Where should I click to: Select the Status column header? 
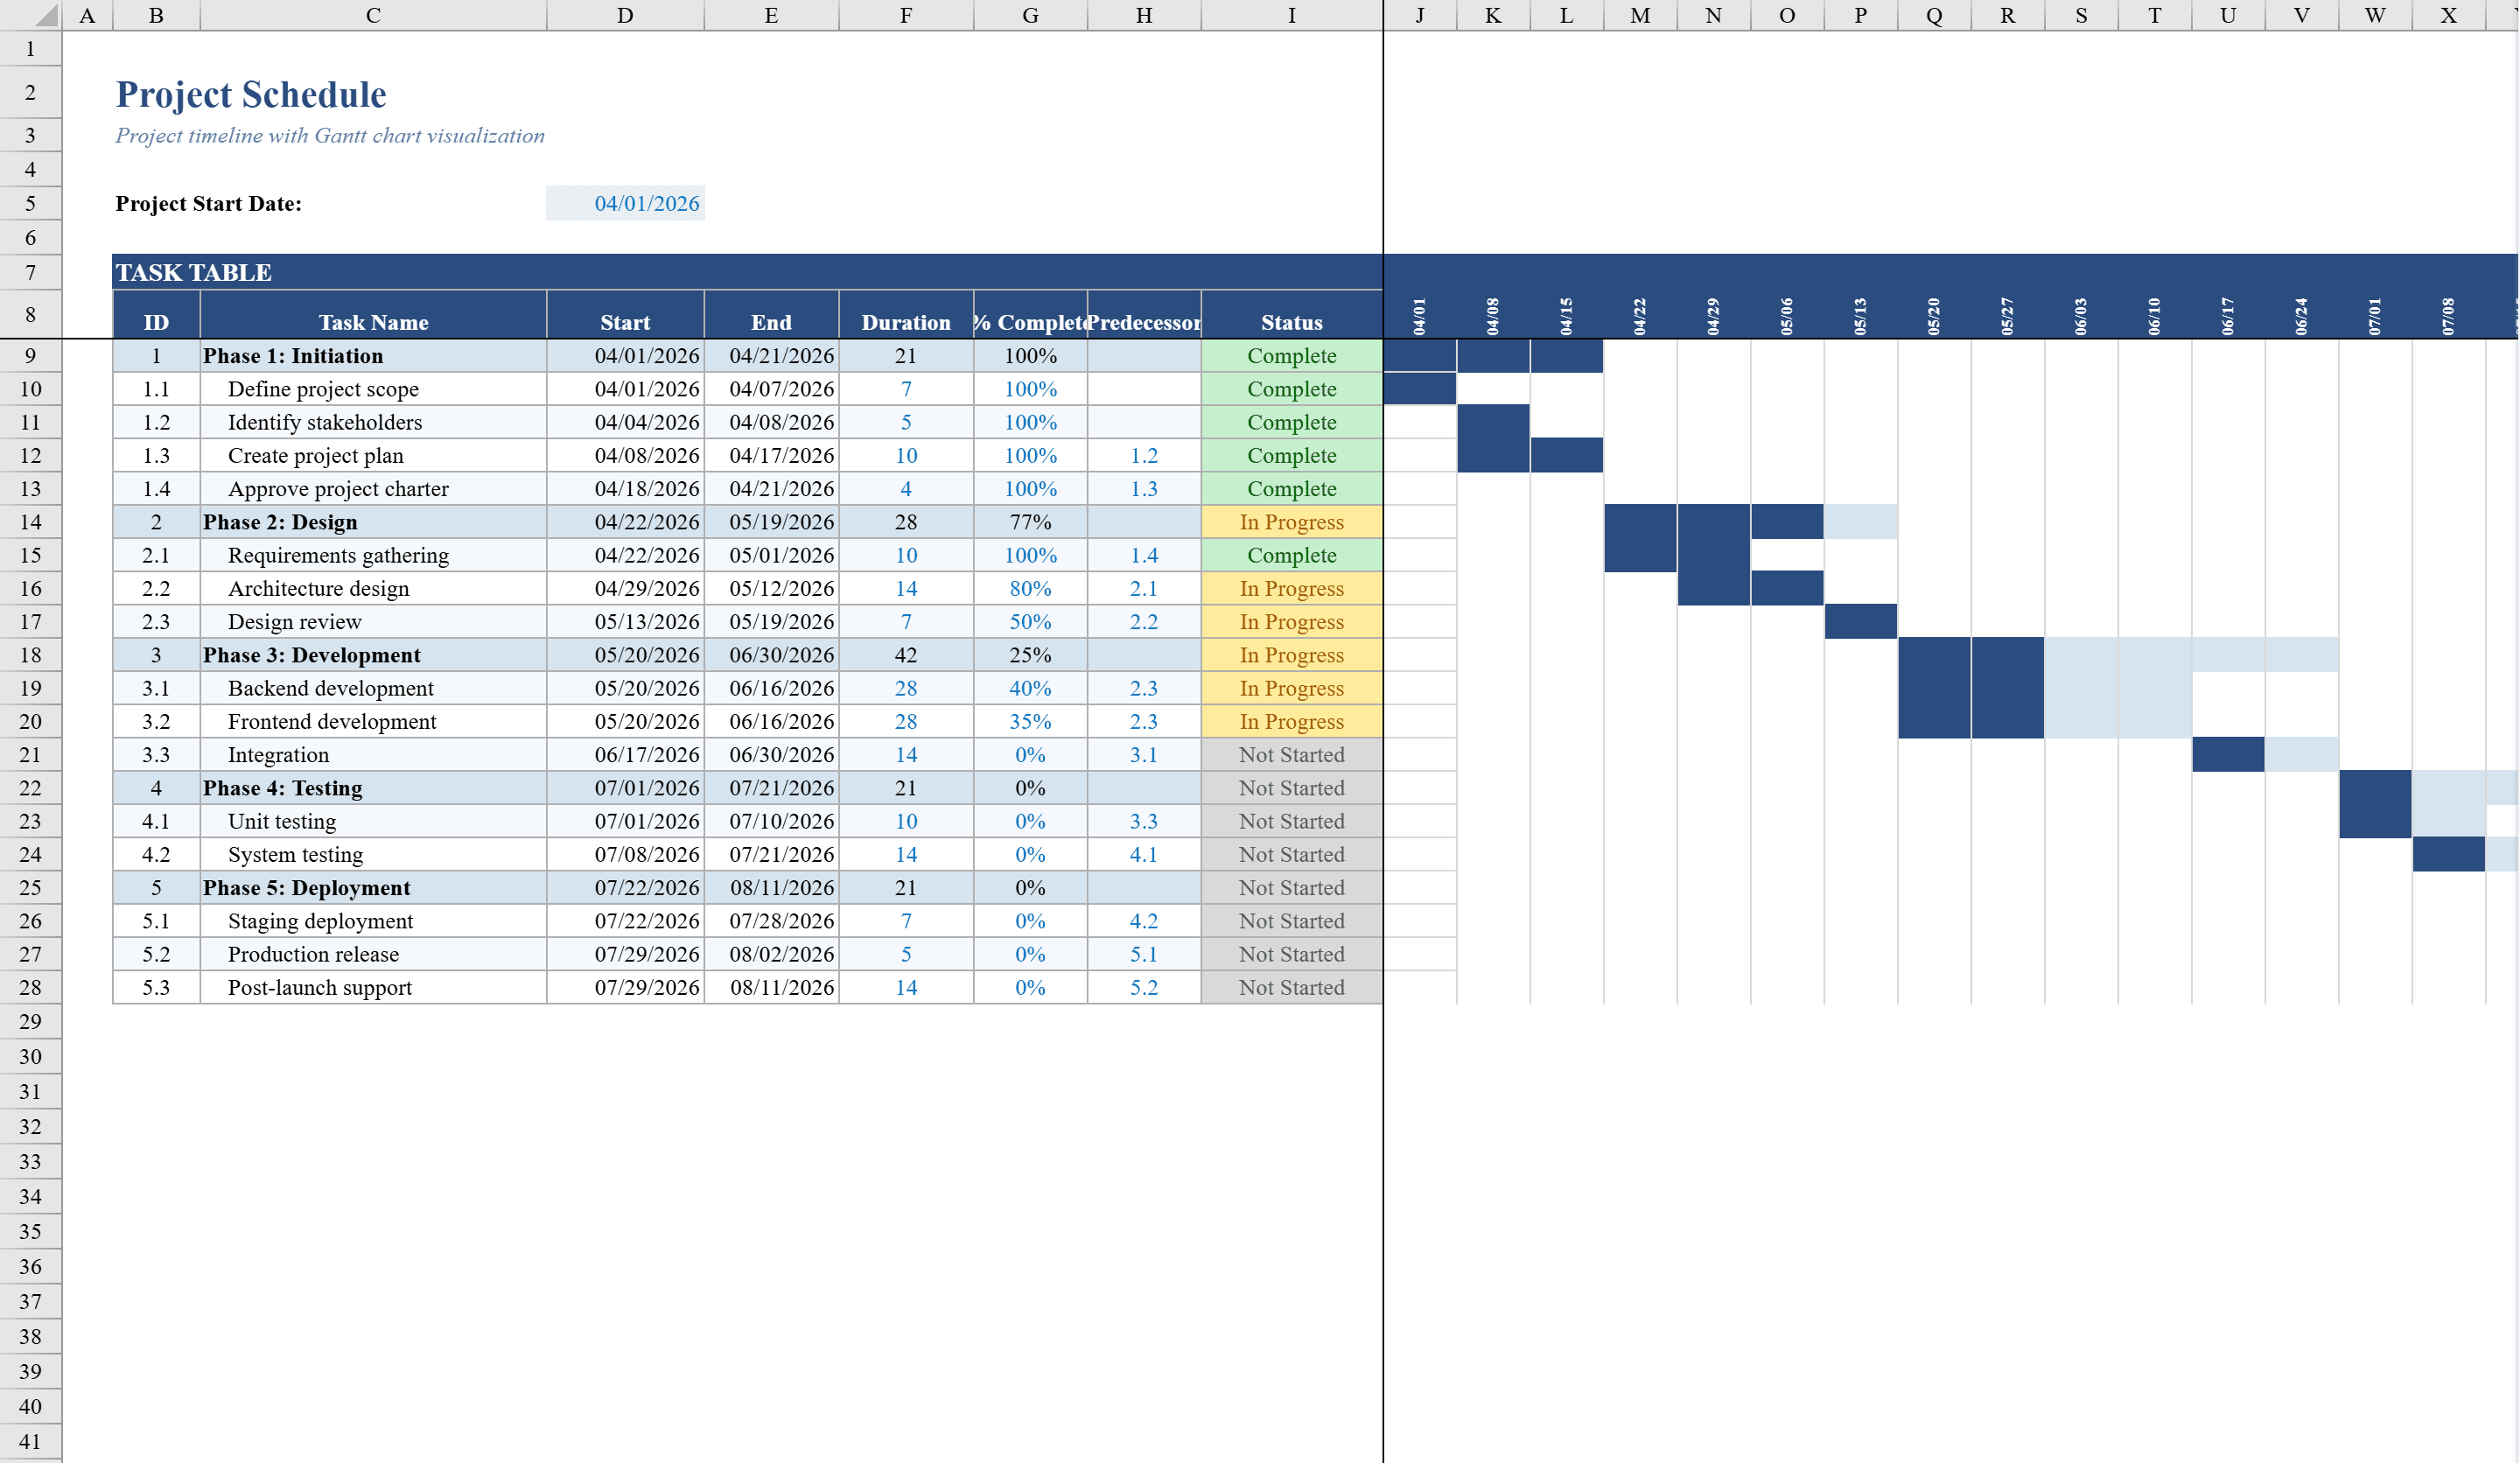tap(1291, 321)
